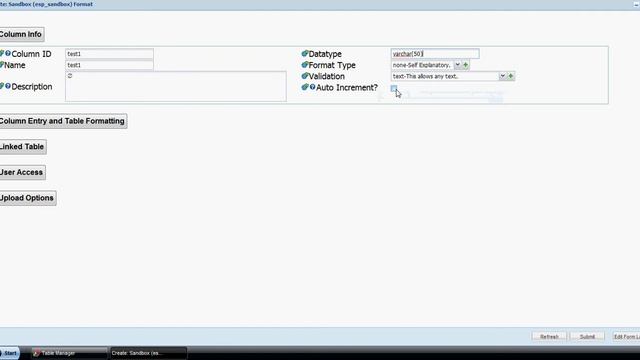This screenshot has height=360, width=640.
Task: Click into the Datatype input field
Action: click(x=435, y=53)
